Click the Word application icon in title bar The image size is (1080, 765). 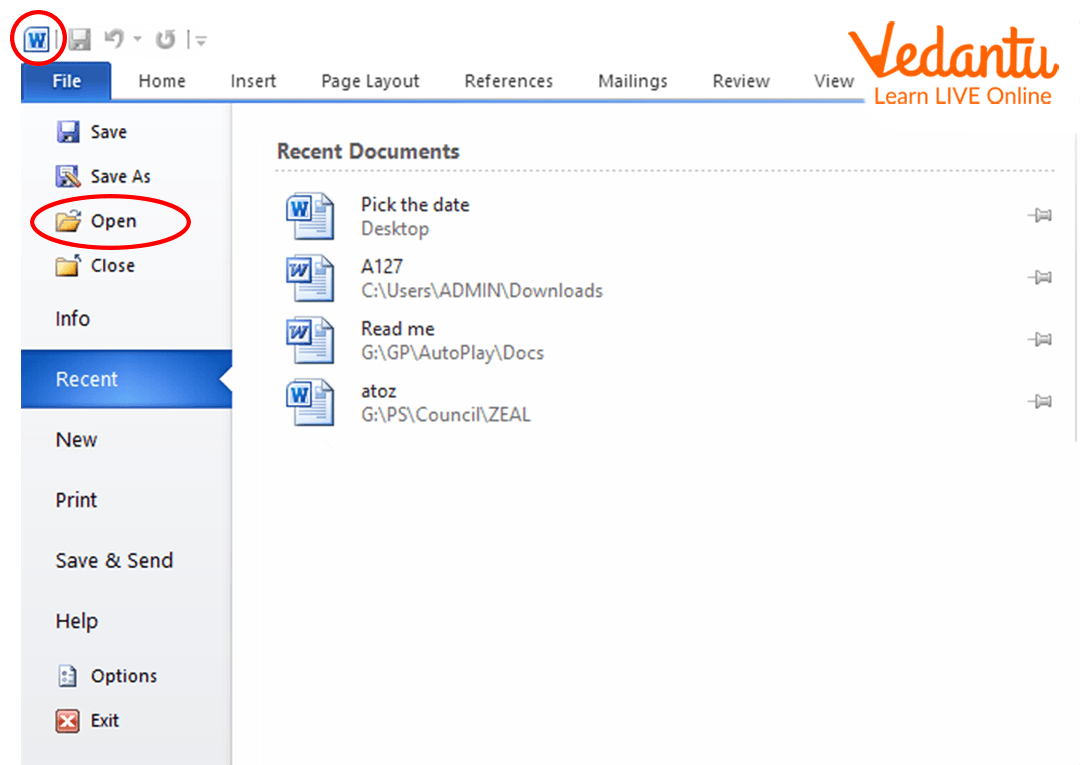[x=37, y=40]
